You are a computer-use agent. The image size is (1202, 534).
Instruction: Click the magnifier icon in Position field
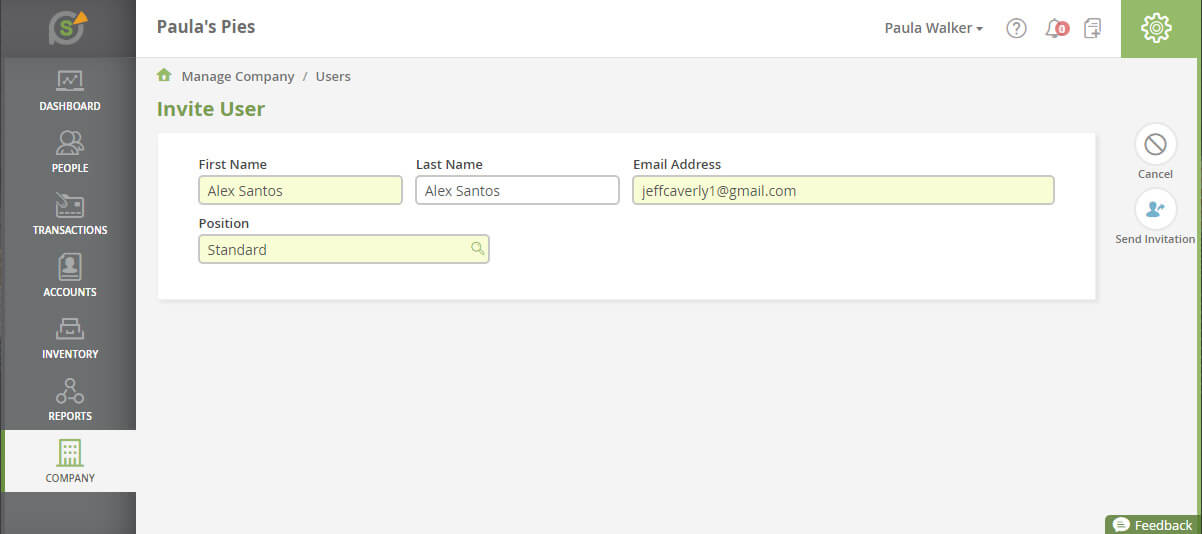[478, 248]
